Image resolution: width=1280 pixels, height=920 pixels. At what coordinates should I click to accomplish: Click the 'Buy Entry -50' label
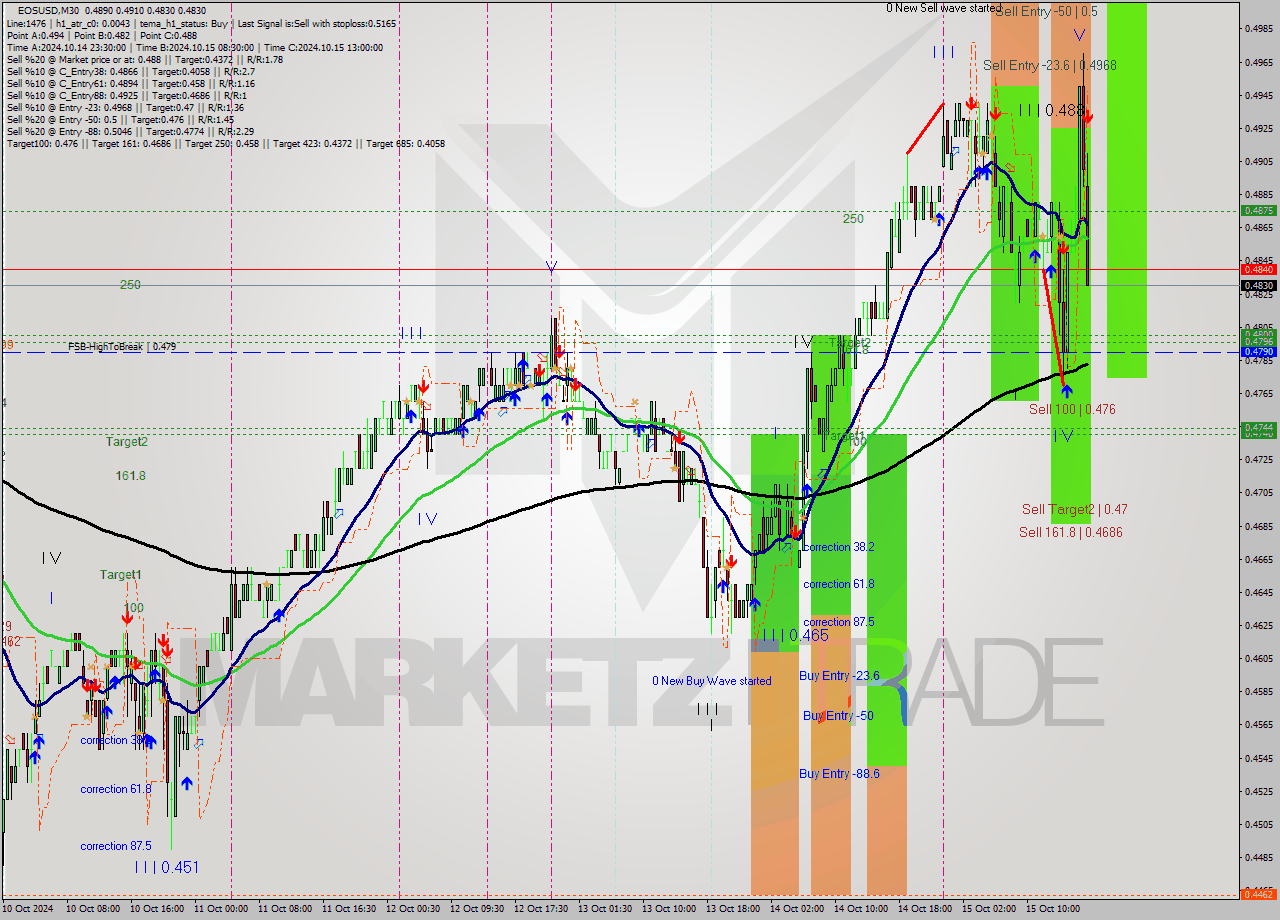click(x=838, y=716)
